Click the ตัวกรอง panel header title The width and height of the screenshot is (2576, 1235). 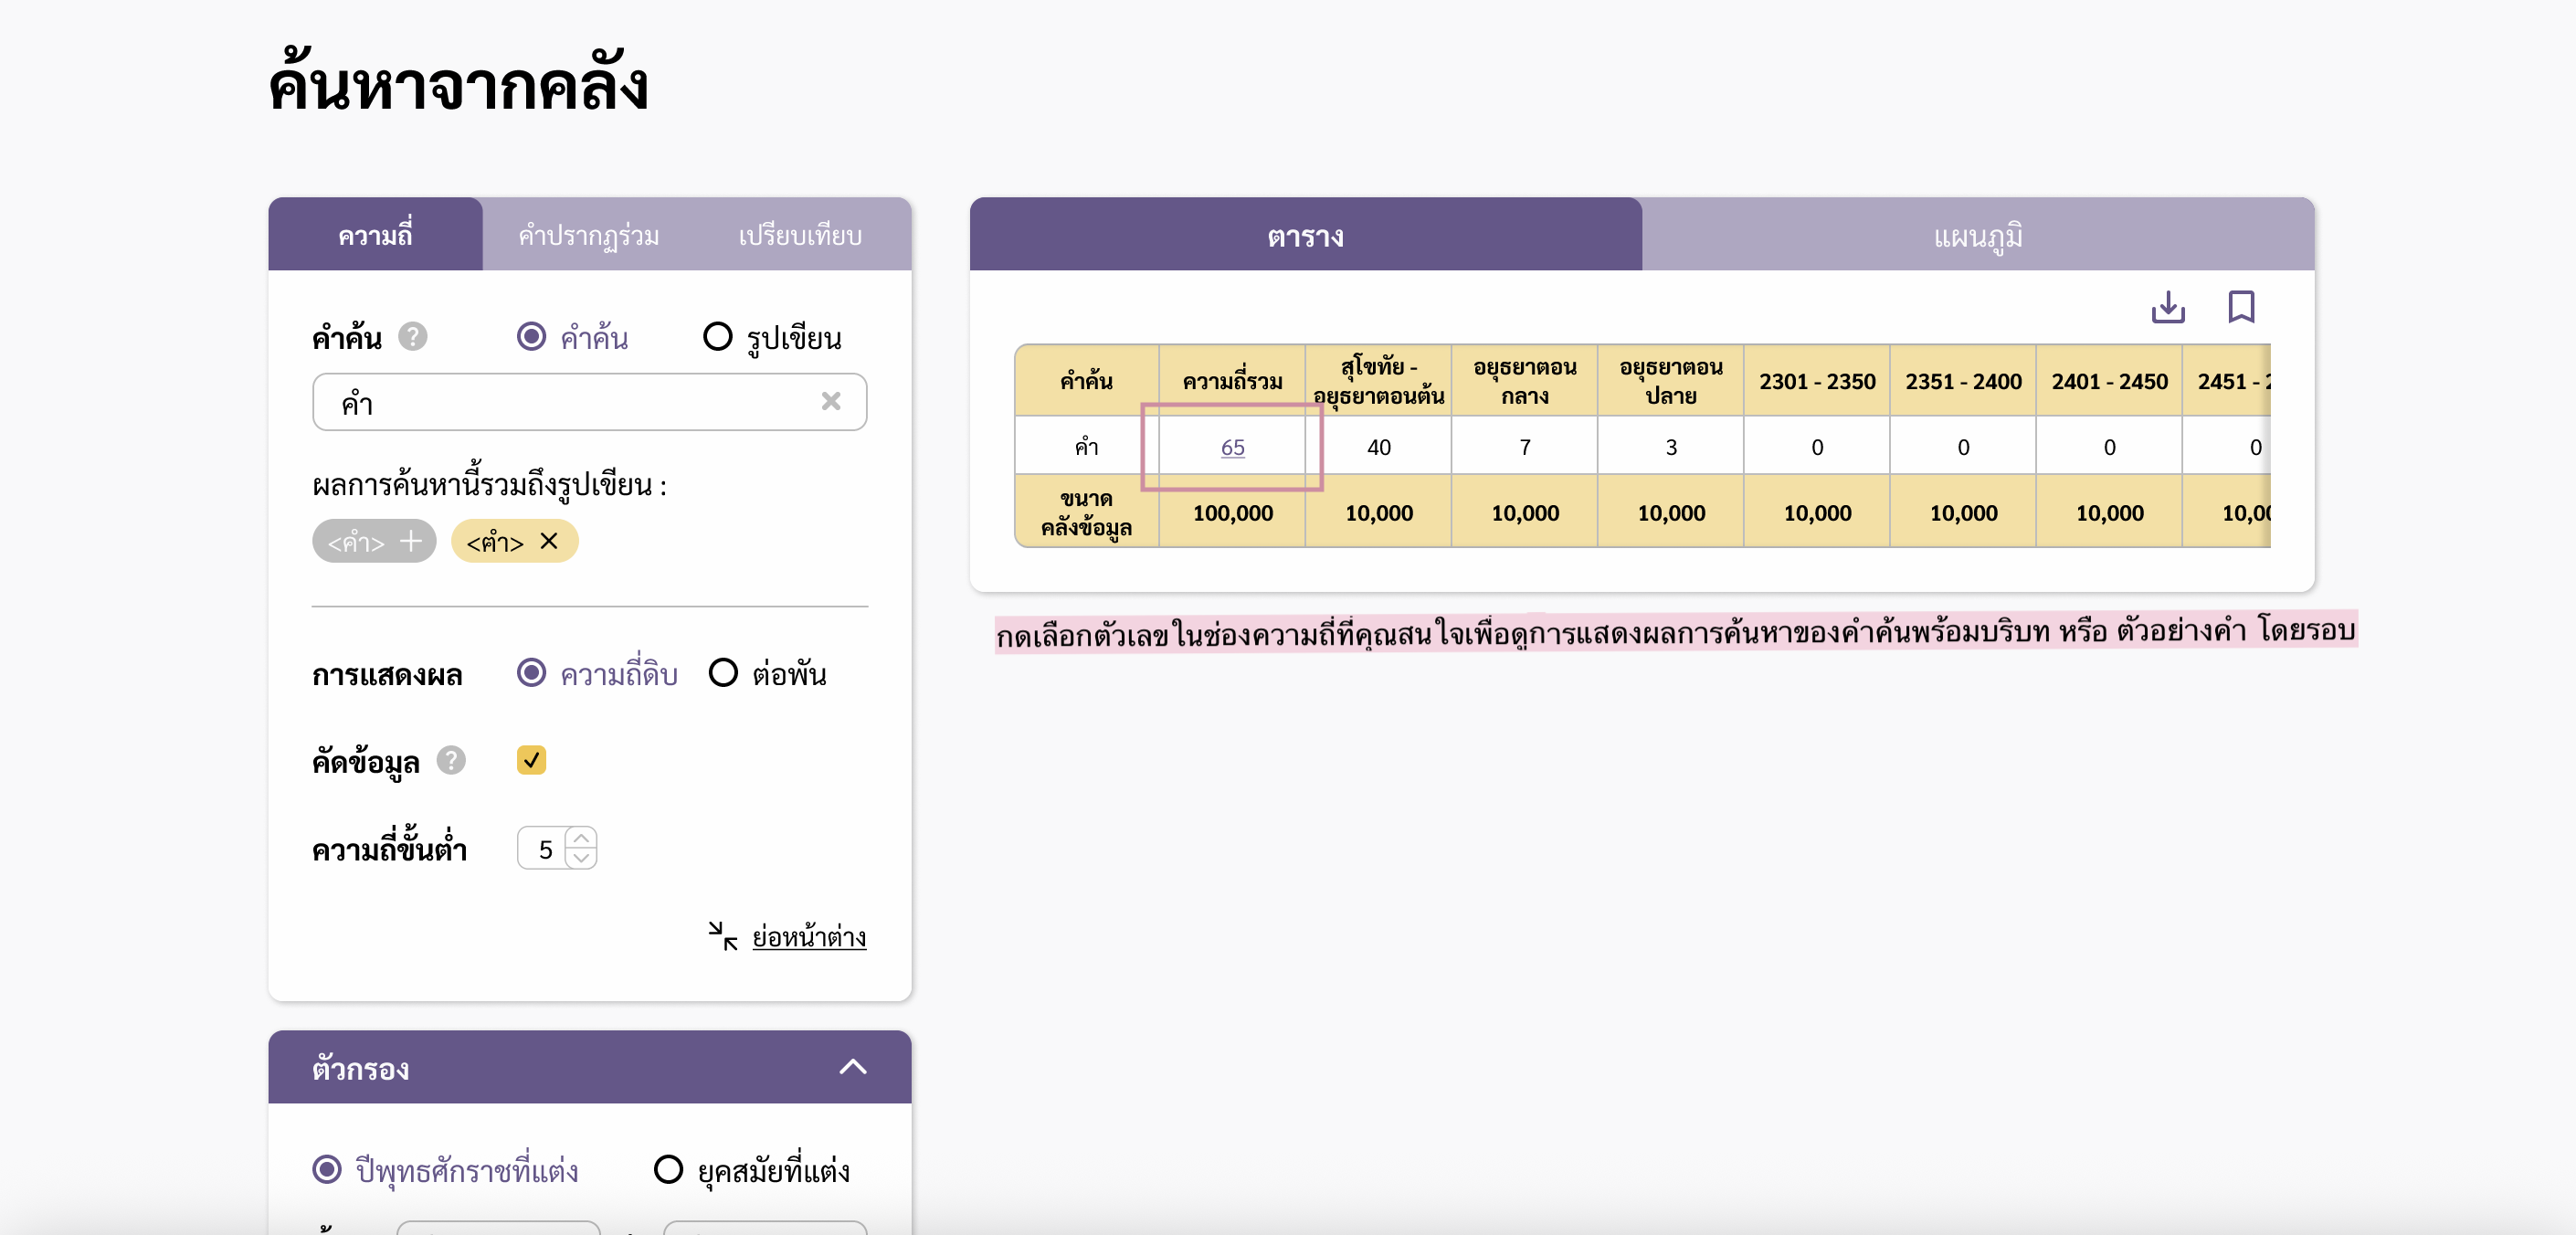pos(360,1068)
